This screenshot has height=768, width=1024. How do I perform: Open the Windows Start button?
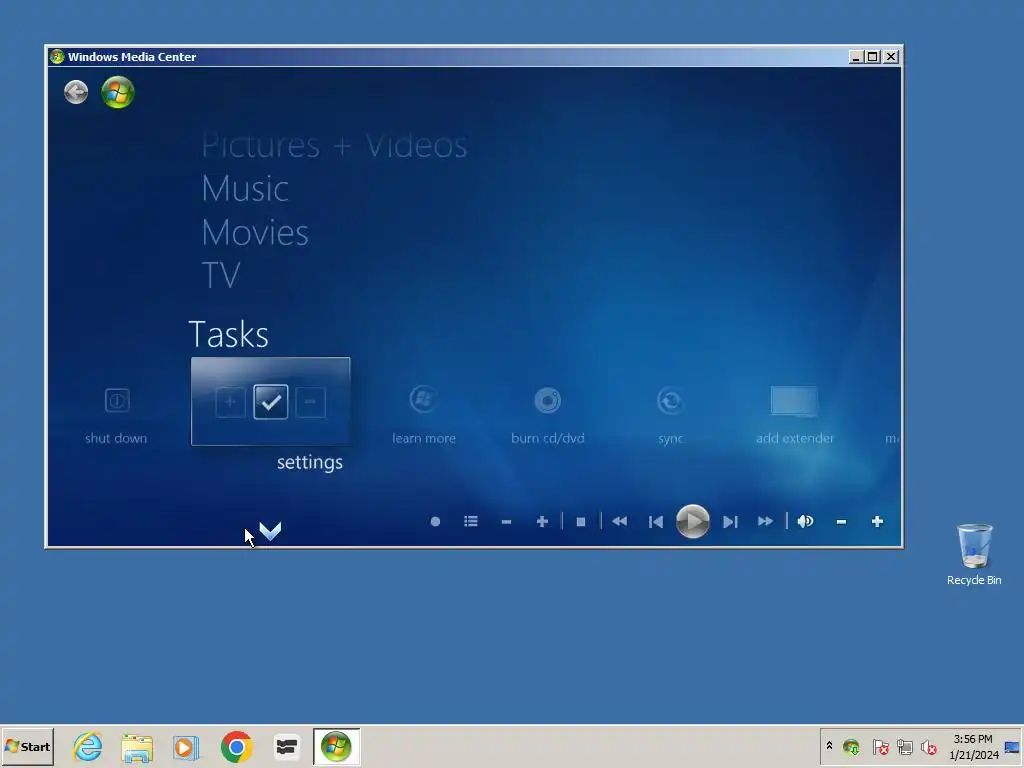coord(27,746)
